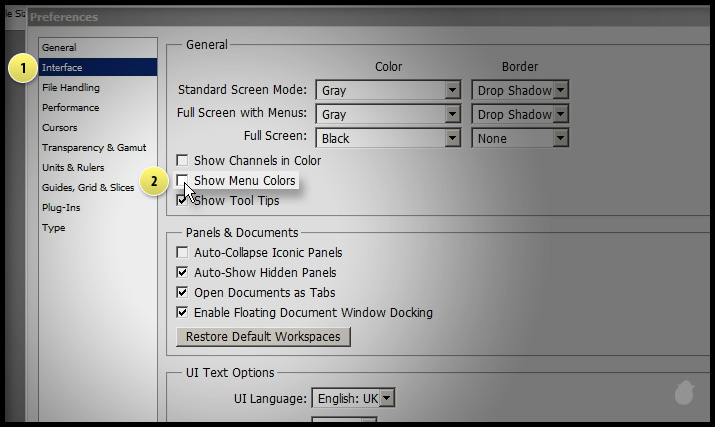The width and height of the screenshot is (715, 427).
Task: Select the General preferences category
Action: [x=59, y=48]
